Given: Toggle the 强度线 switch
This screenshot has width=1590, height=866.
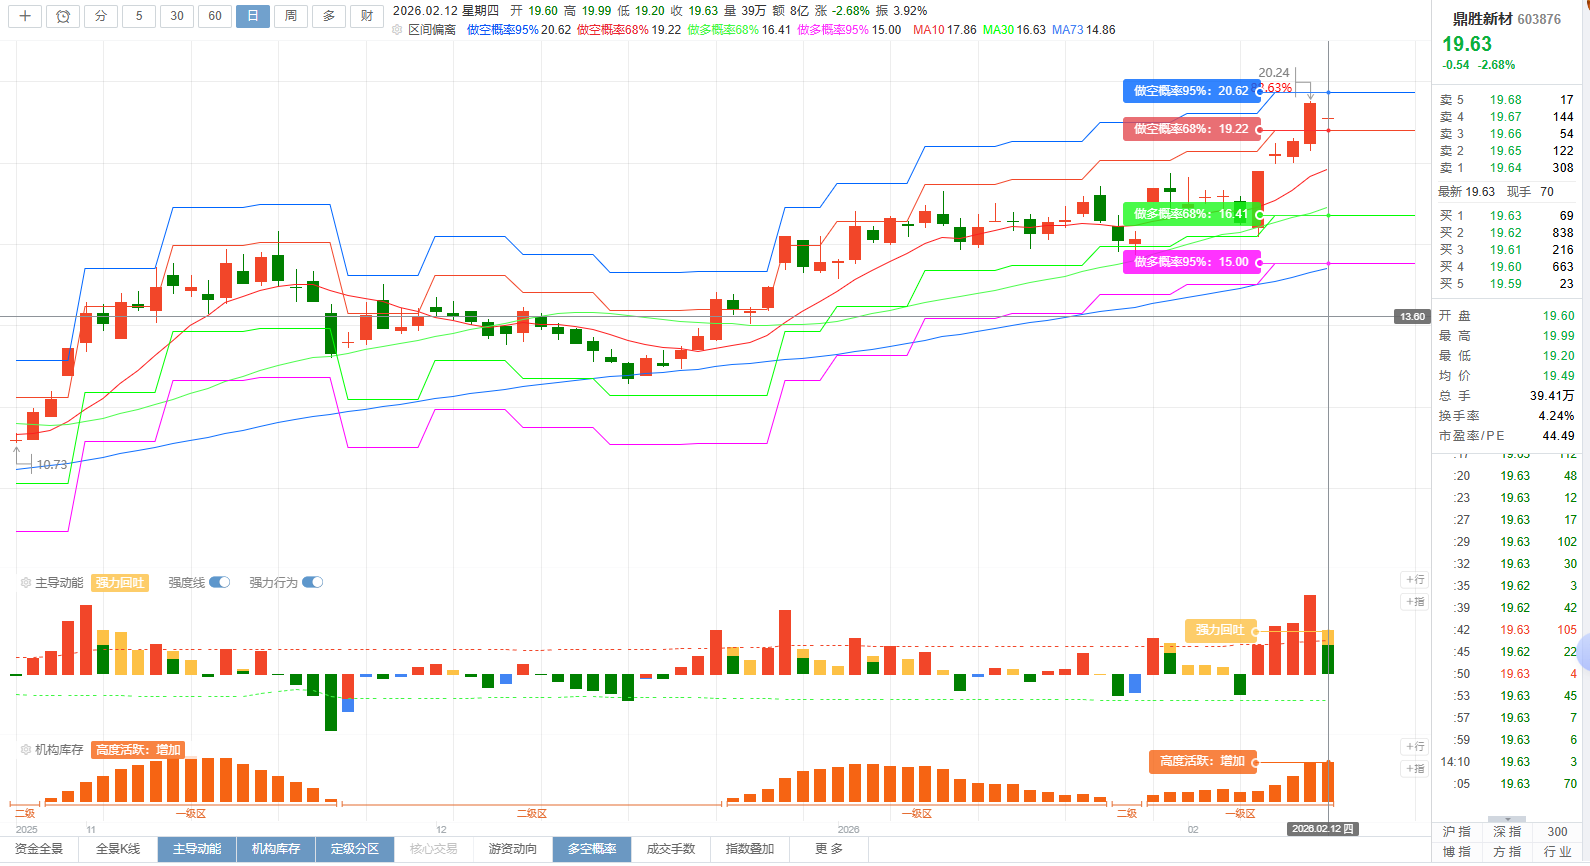Looking at the screenshot, I should [x=220, y=582].
